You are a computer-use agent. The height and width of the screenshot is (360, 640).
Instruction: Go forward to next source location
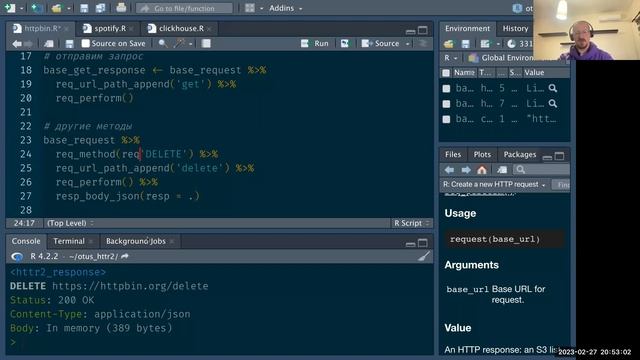(x=28, y=43)
